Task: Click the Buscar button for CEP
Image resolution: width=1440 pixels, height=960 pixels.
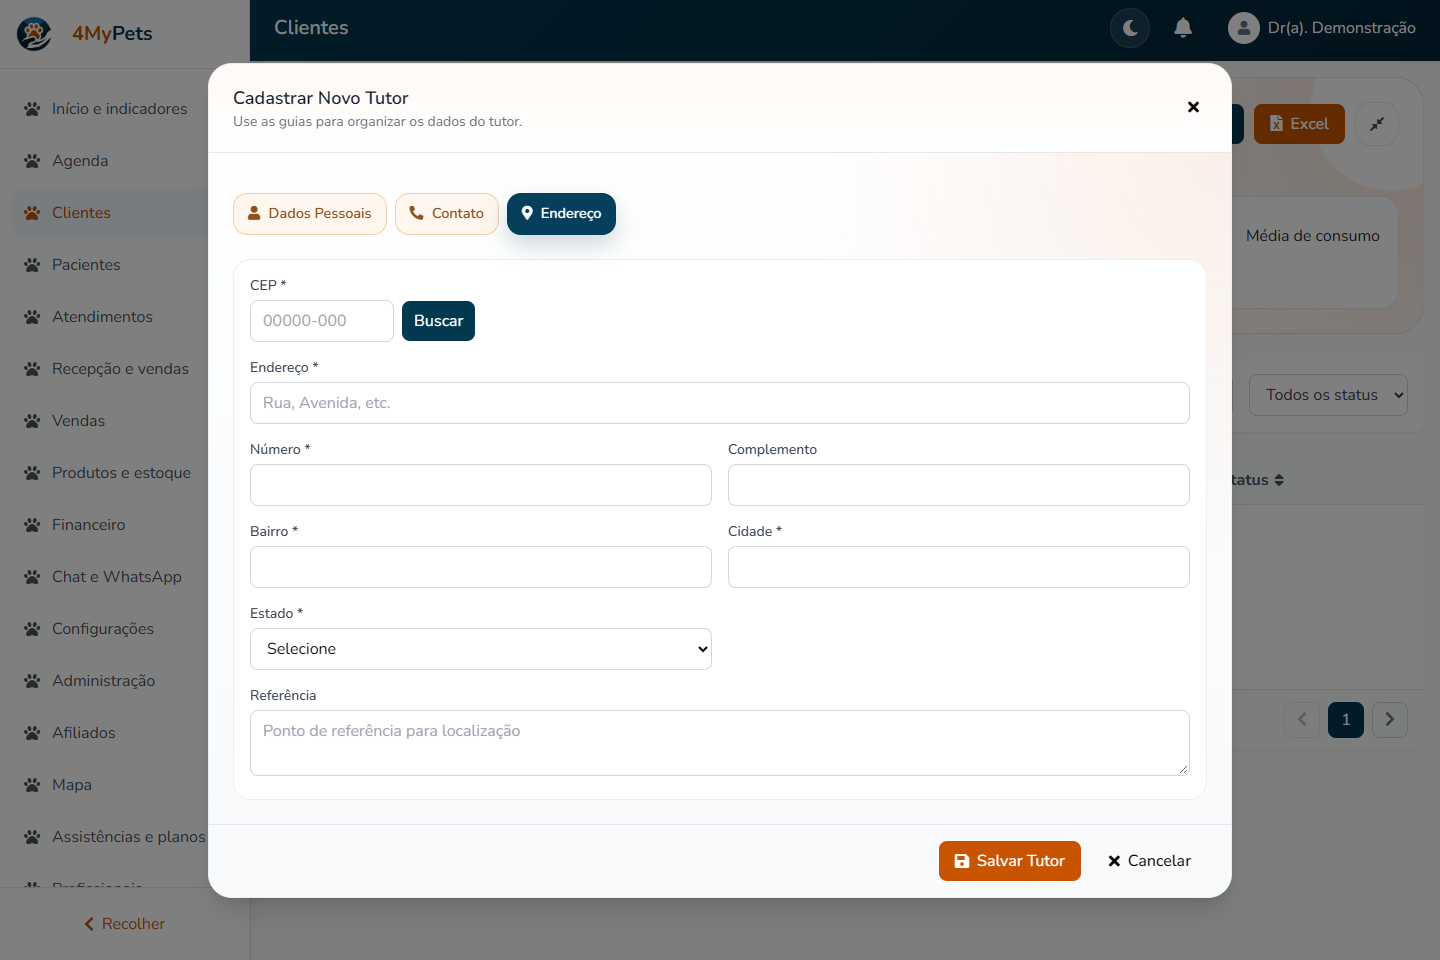Action: tap(438, 321)
